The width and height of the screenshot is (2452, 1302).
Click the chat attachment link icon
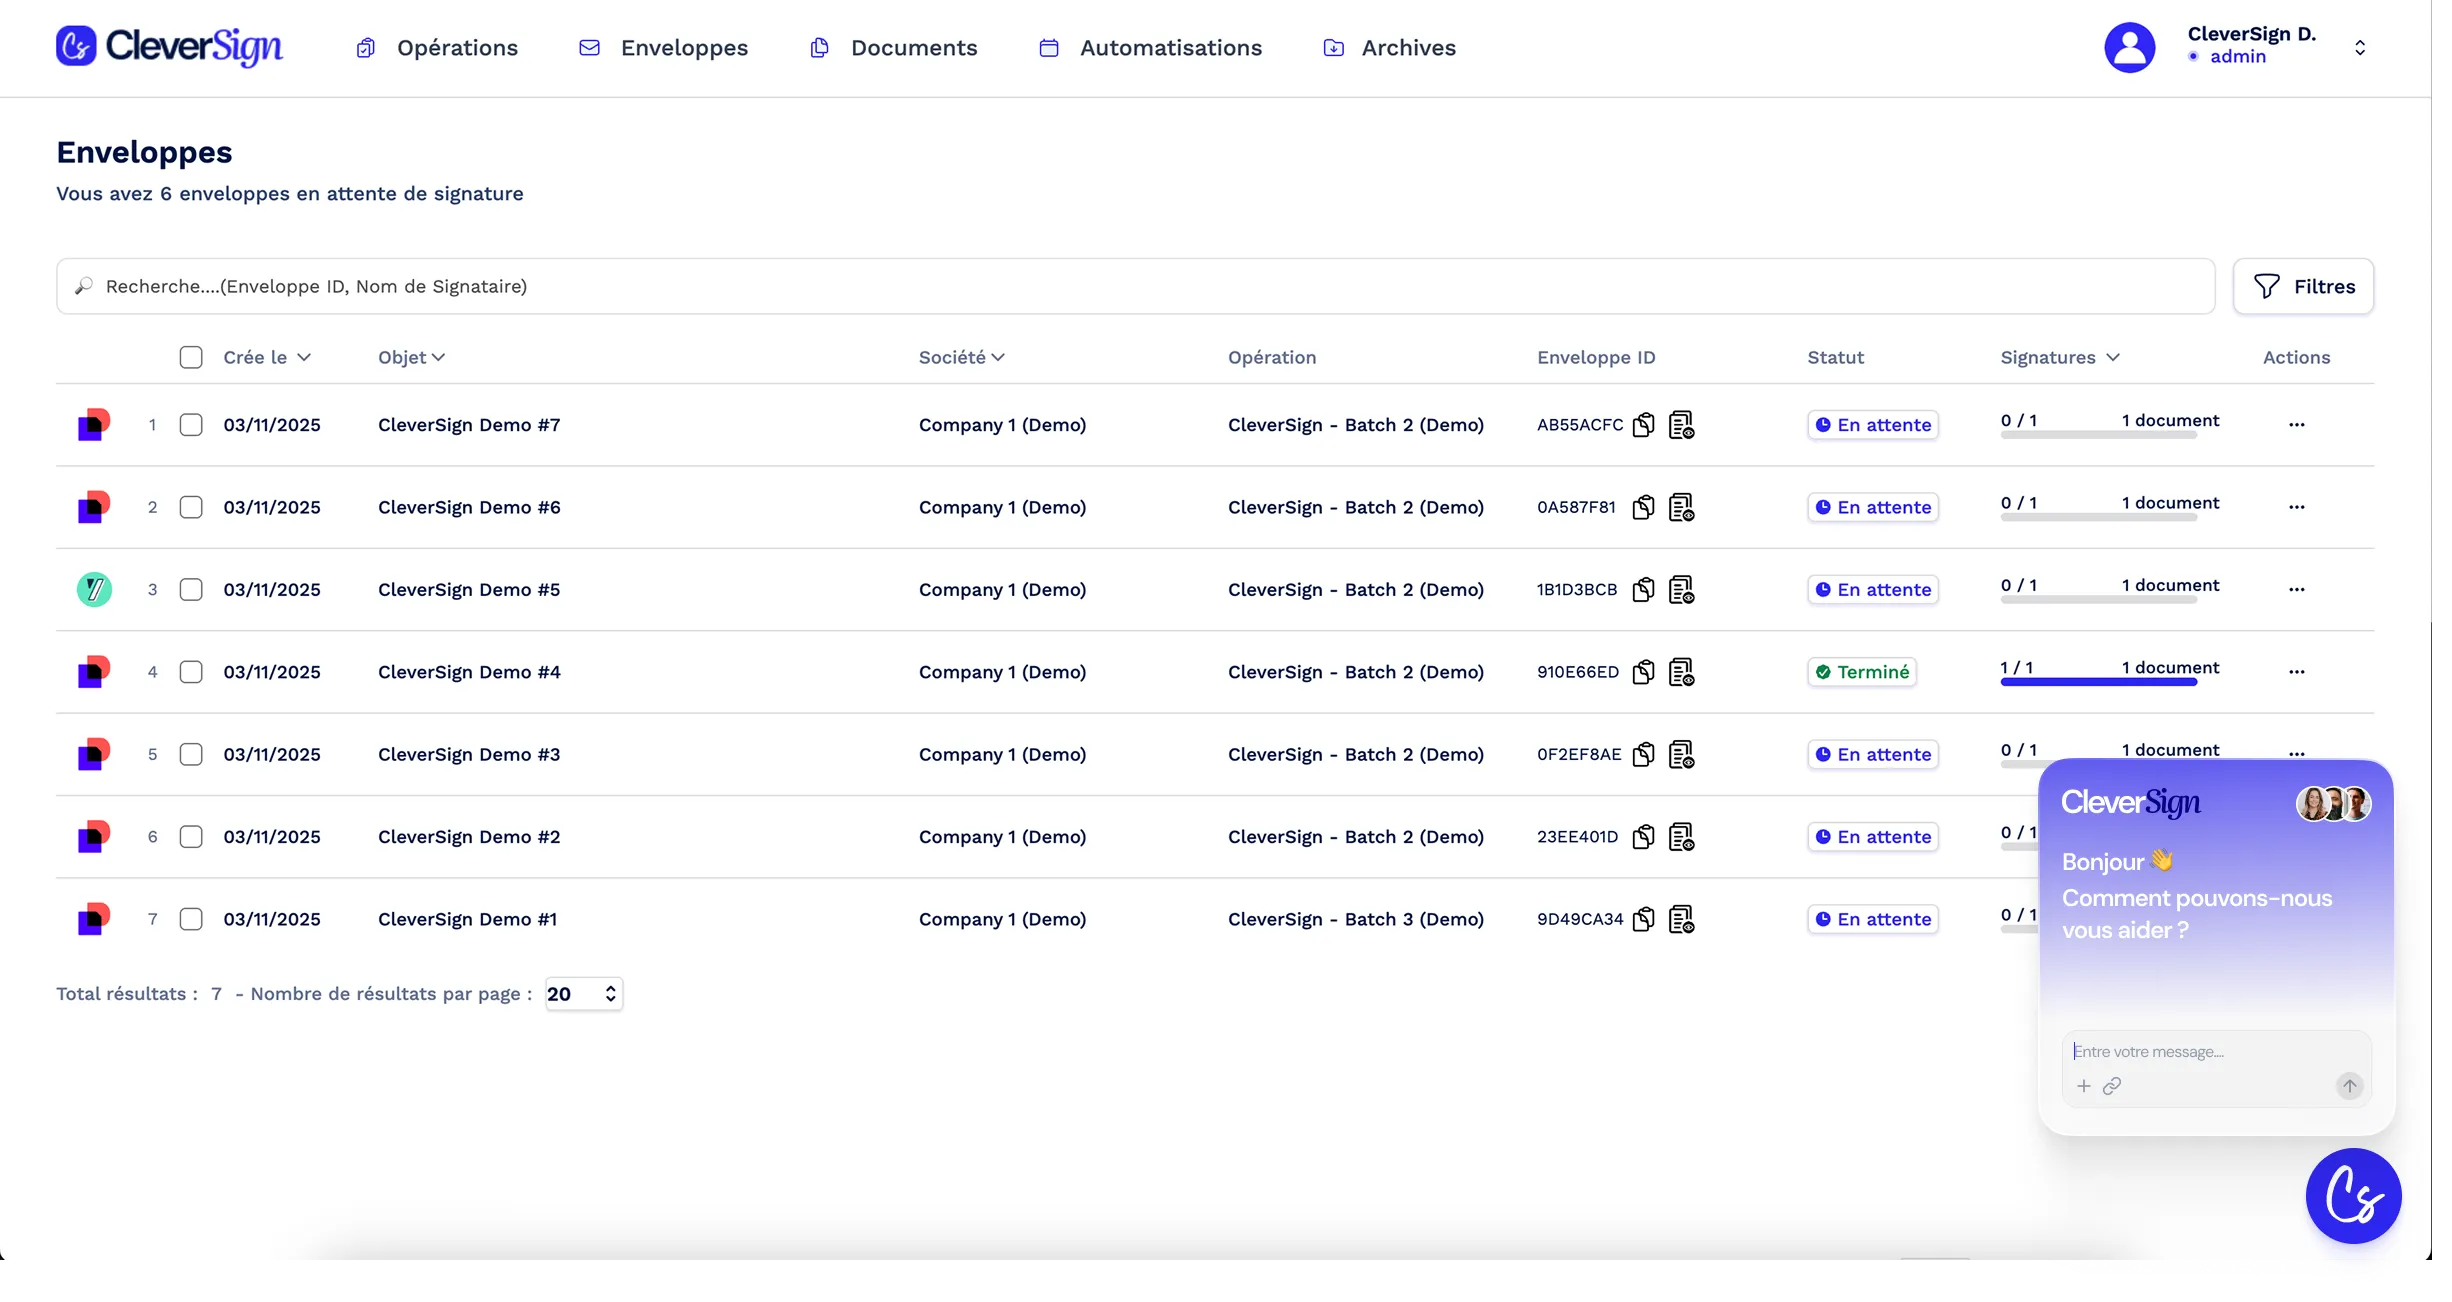(2112, 1086)
